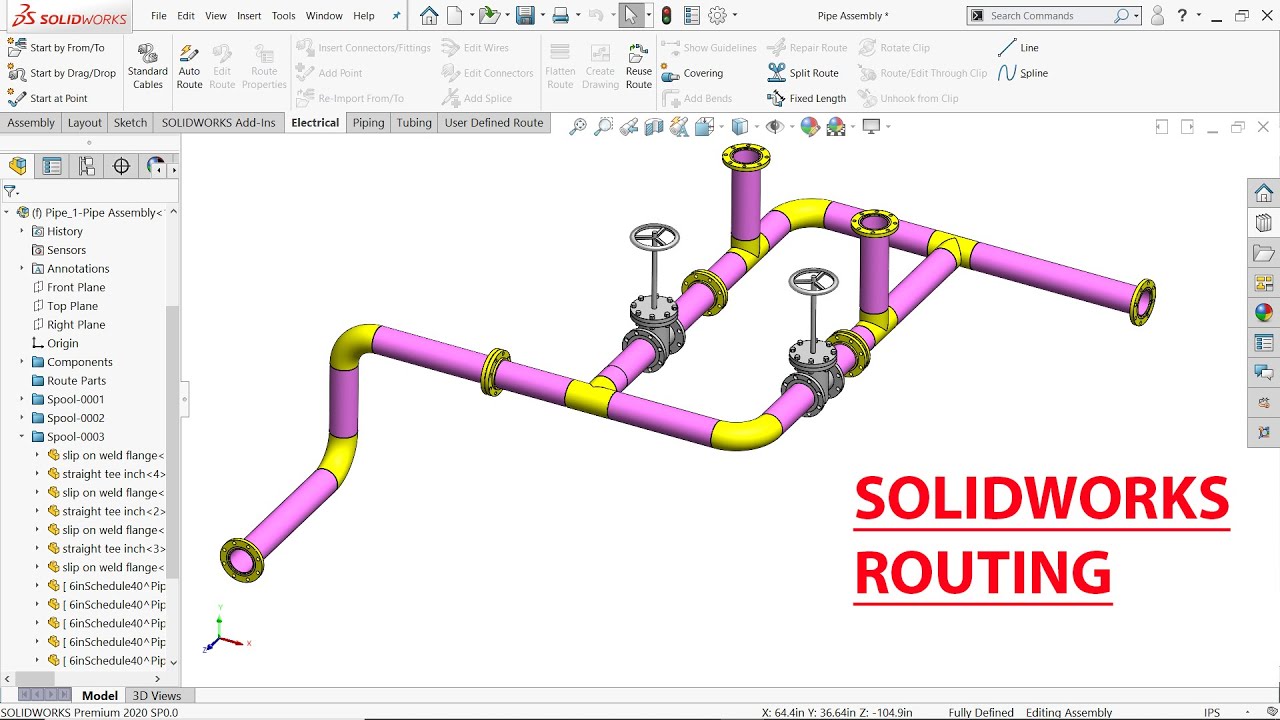
Task: Save the document with the floppy icon
Action: point(524,15)
